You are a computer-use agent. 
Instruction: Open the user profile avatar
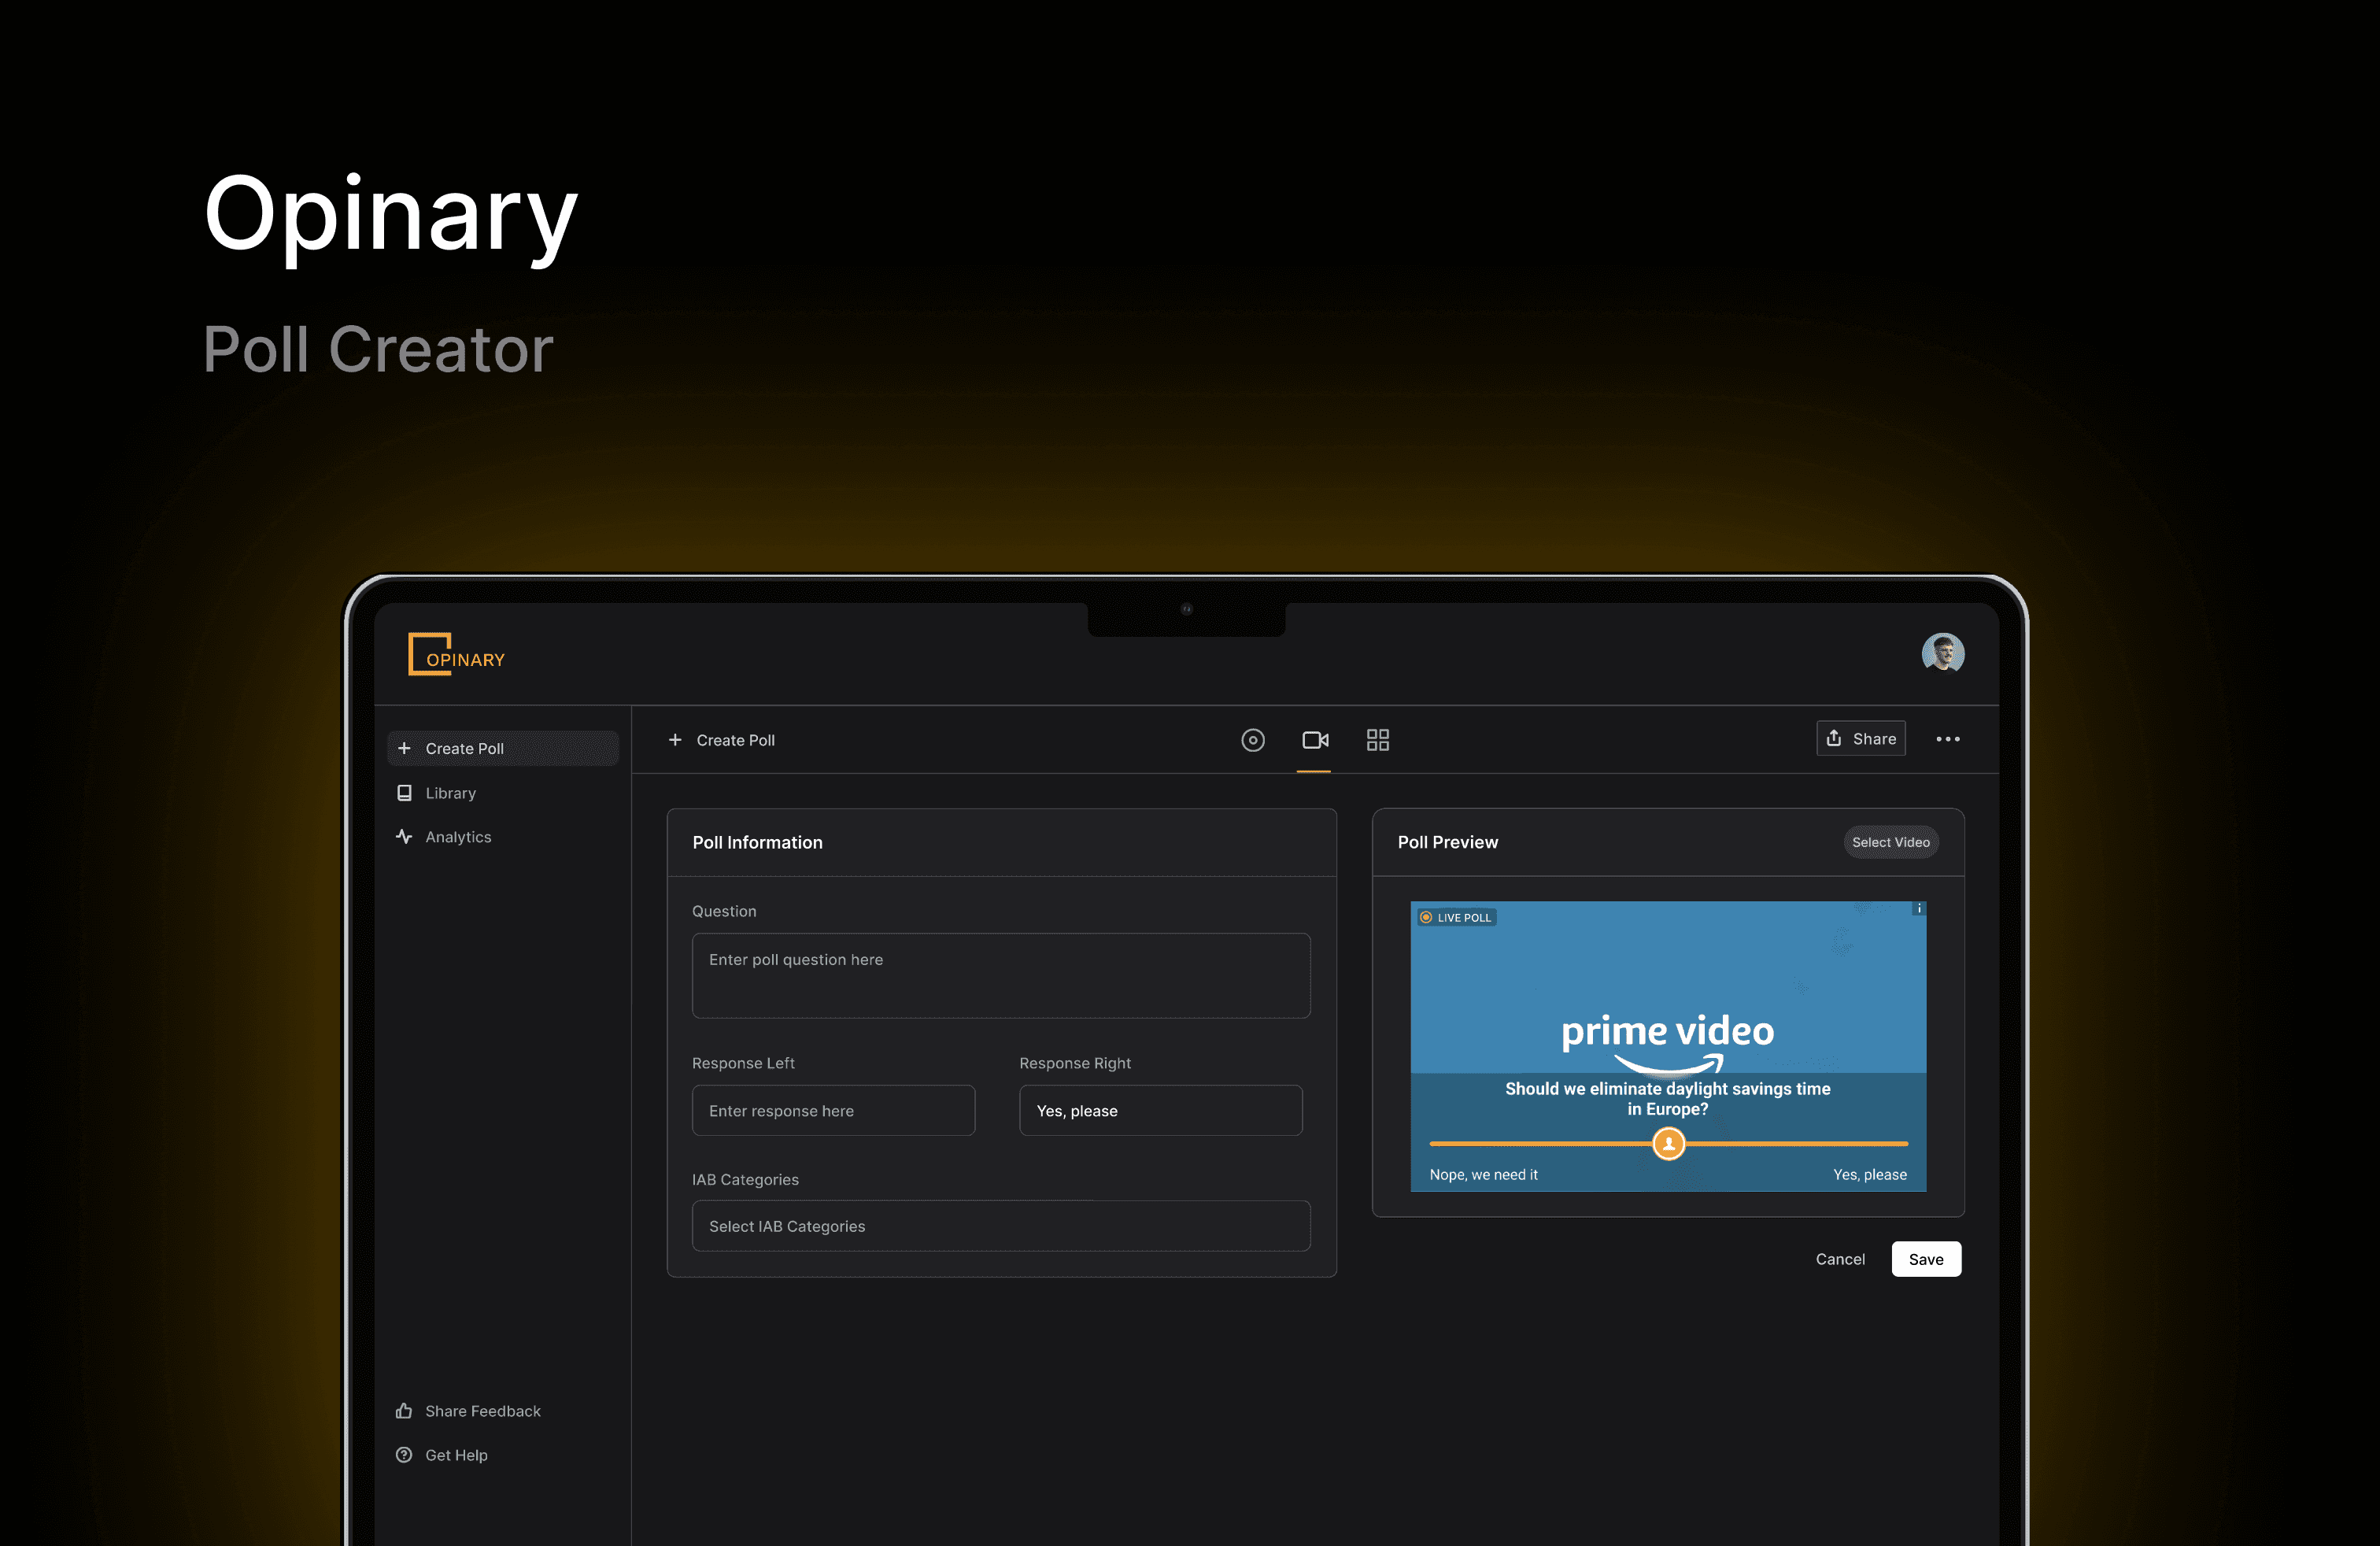[1942, 653]
